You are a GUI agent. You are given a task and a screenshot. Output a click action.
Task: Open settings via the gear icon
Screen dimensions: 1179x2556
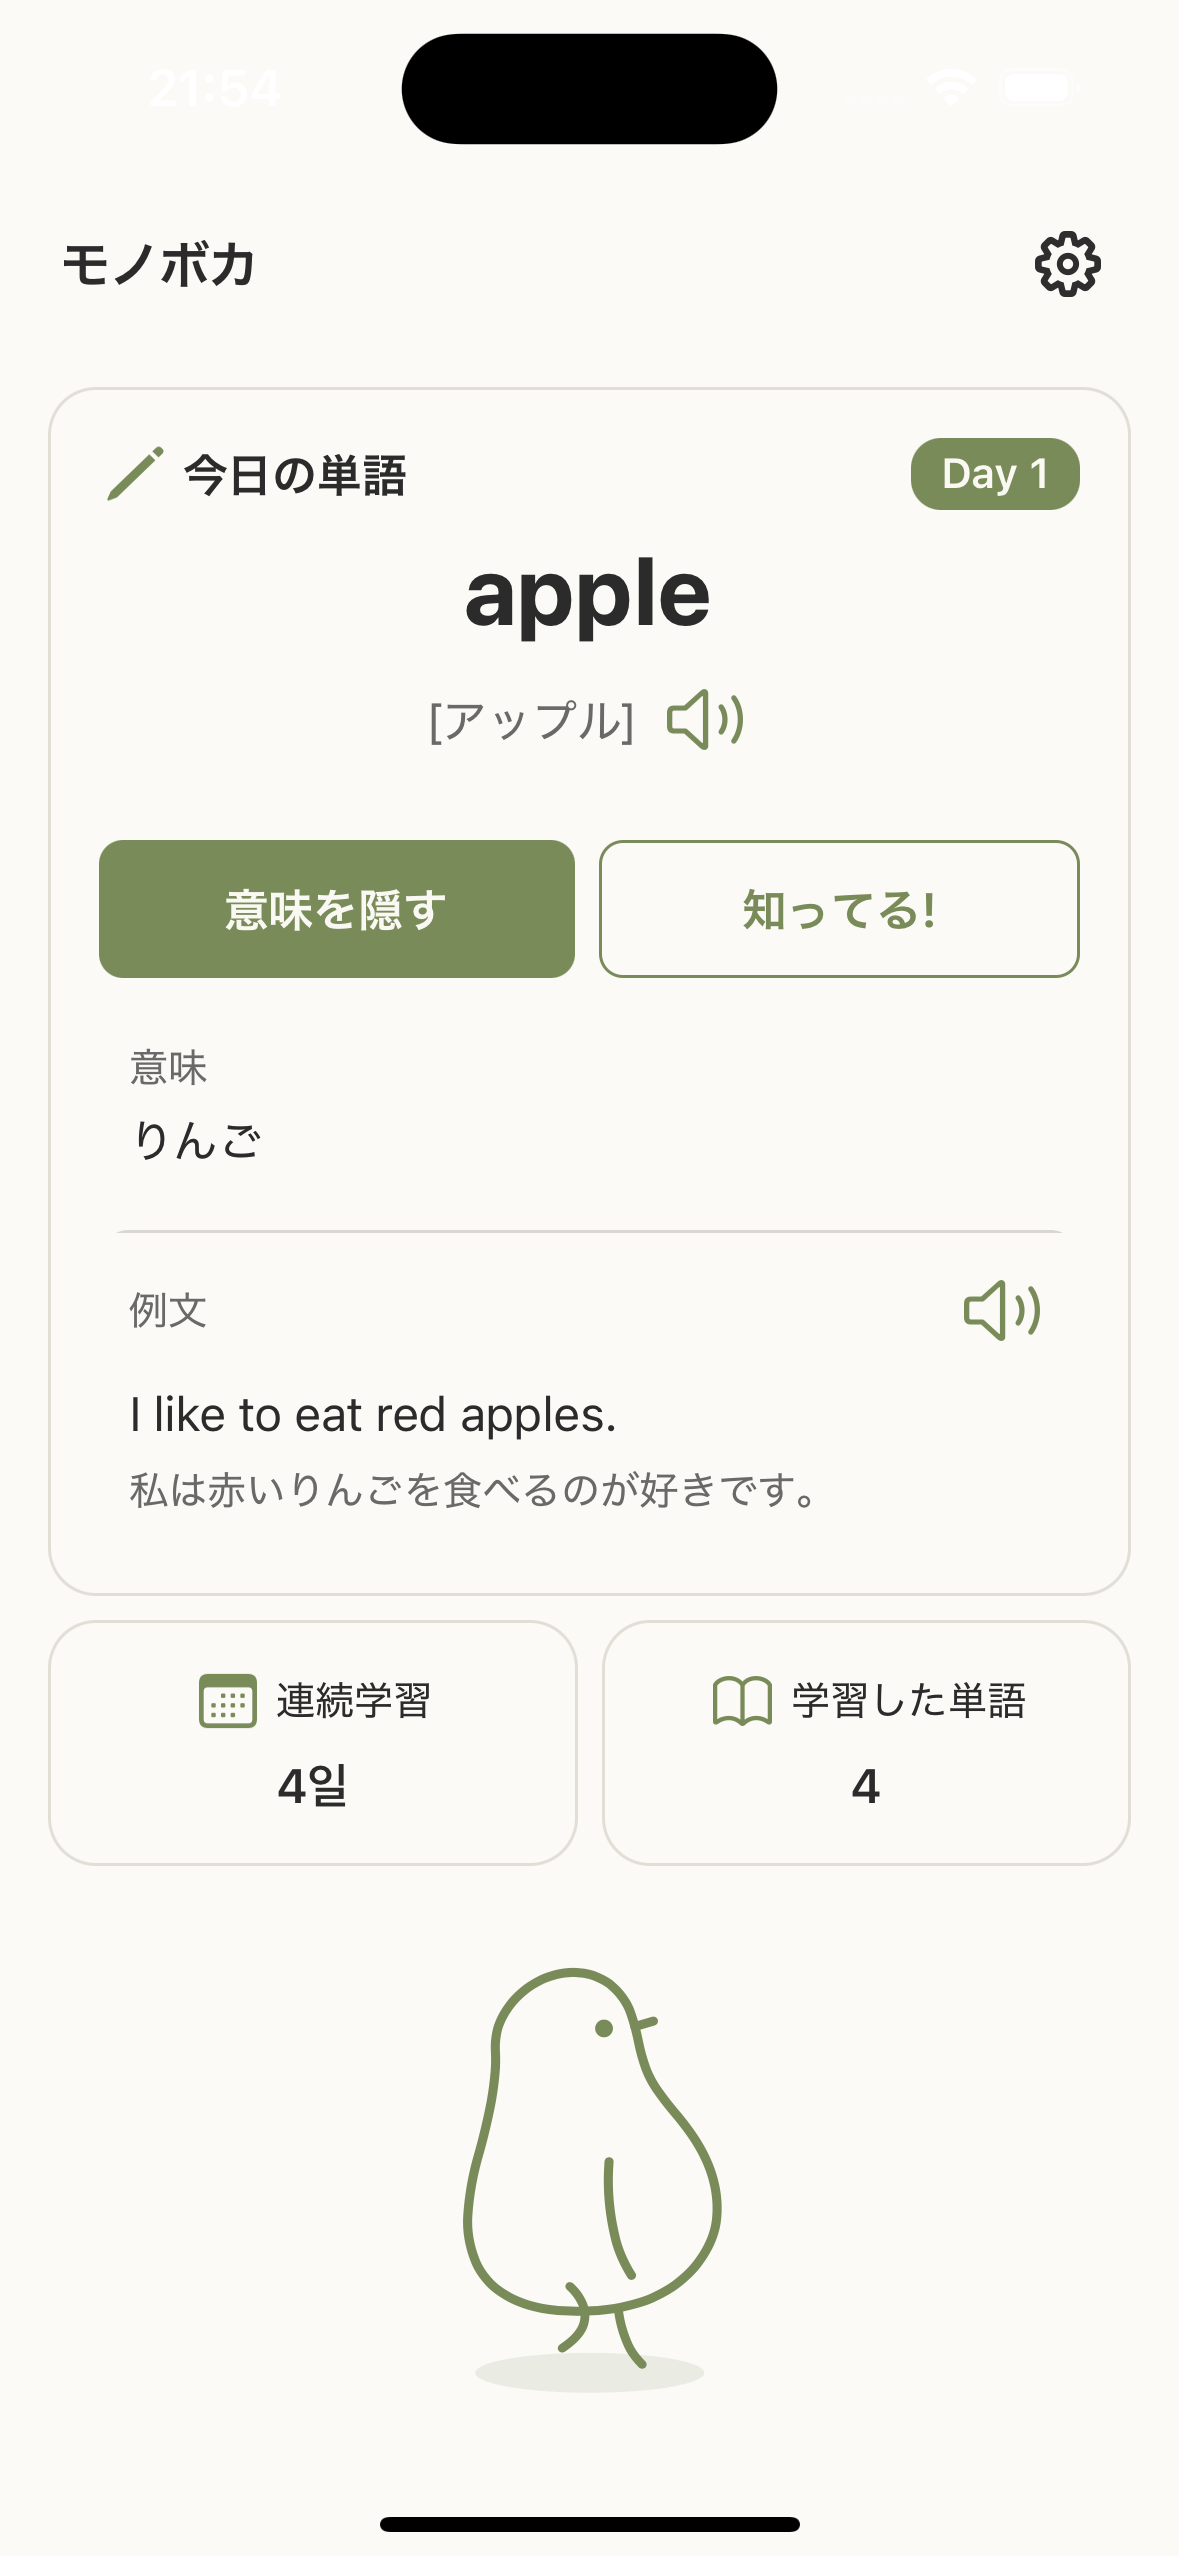click(x=1067, y=265)
